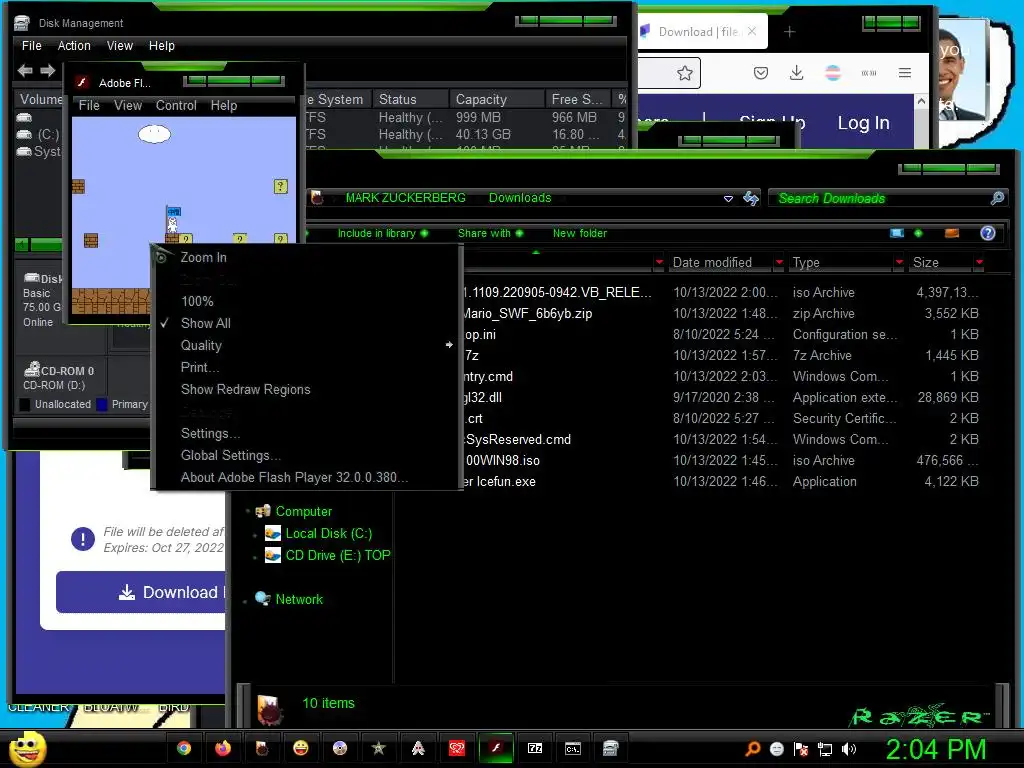The width and height of the screenshot is (1024, 768).
Task: Expand the Computer tree node
Action: pyautogui.click(x=248, y=511)
